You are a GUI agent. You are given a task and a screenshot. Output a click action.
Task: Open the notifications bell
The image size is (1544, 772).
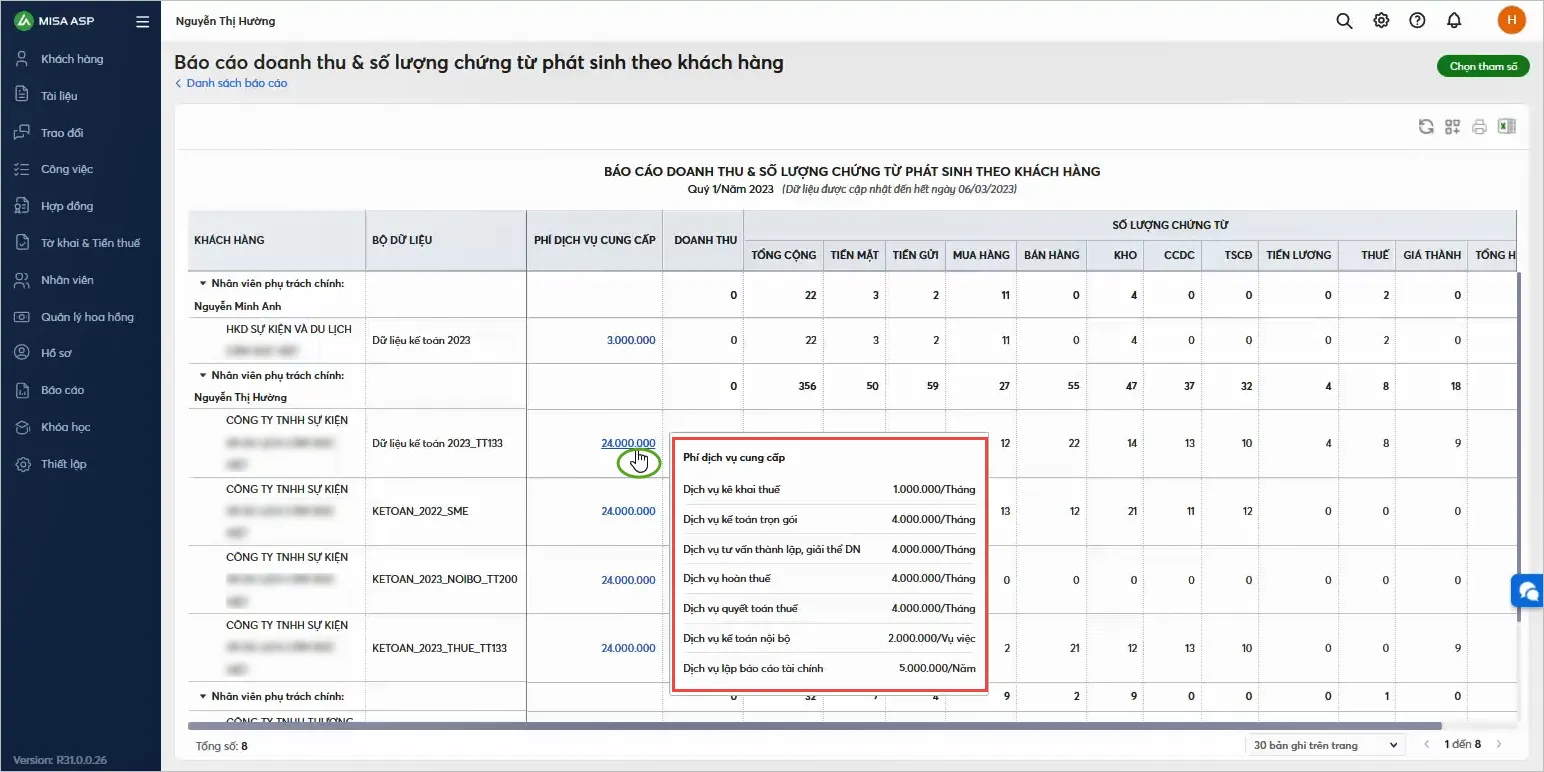[1454, 21]
